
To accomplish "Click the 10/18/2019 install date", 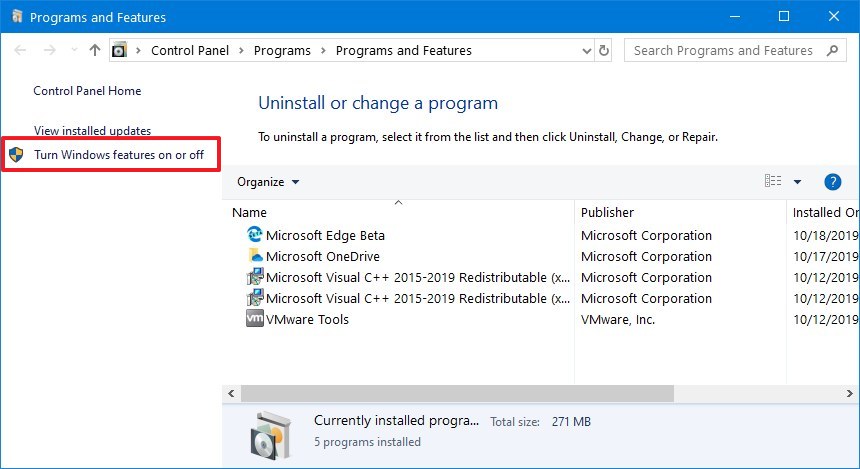I will 825,235.
